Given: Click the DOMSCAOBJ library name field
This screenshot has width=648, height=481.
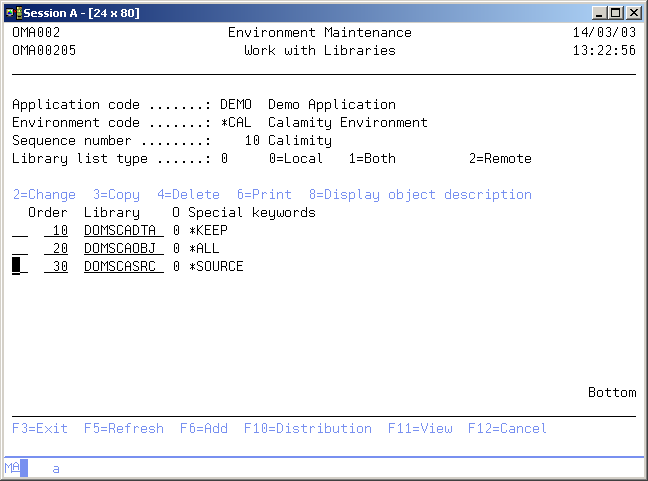Looking at the screenshot, I should coord(123,249).
